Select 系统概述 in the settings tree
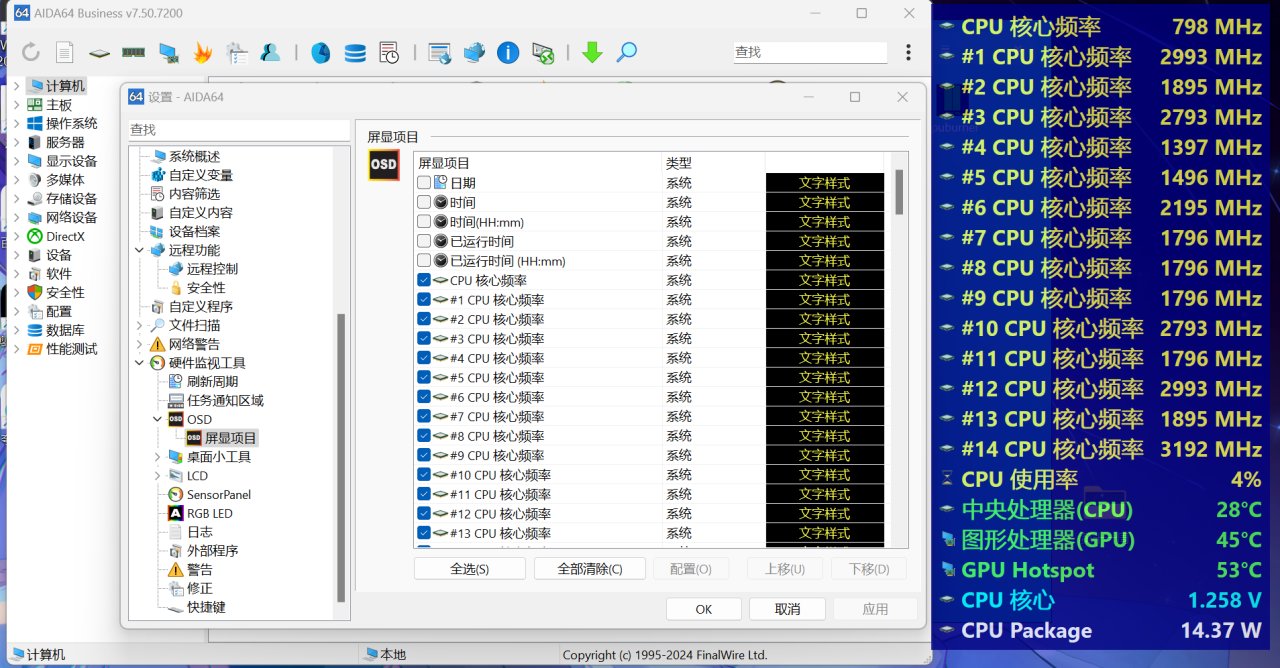The image size is (1280, 668). click(x=194, y=156)
